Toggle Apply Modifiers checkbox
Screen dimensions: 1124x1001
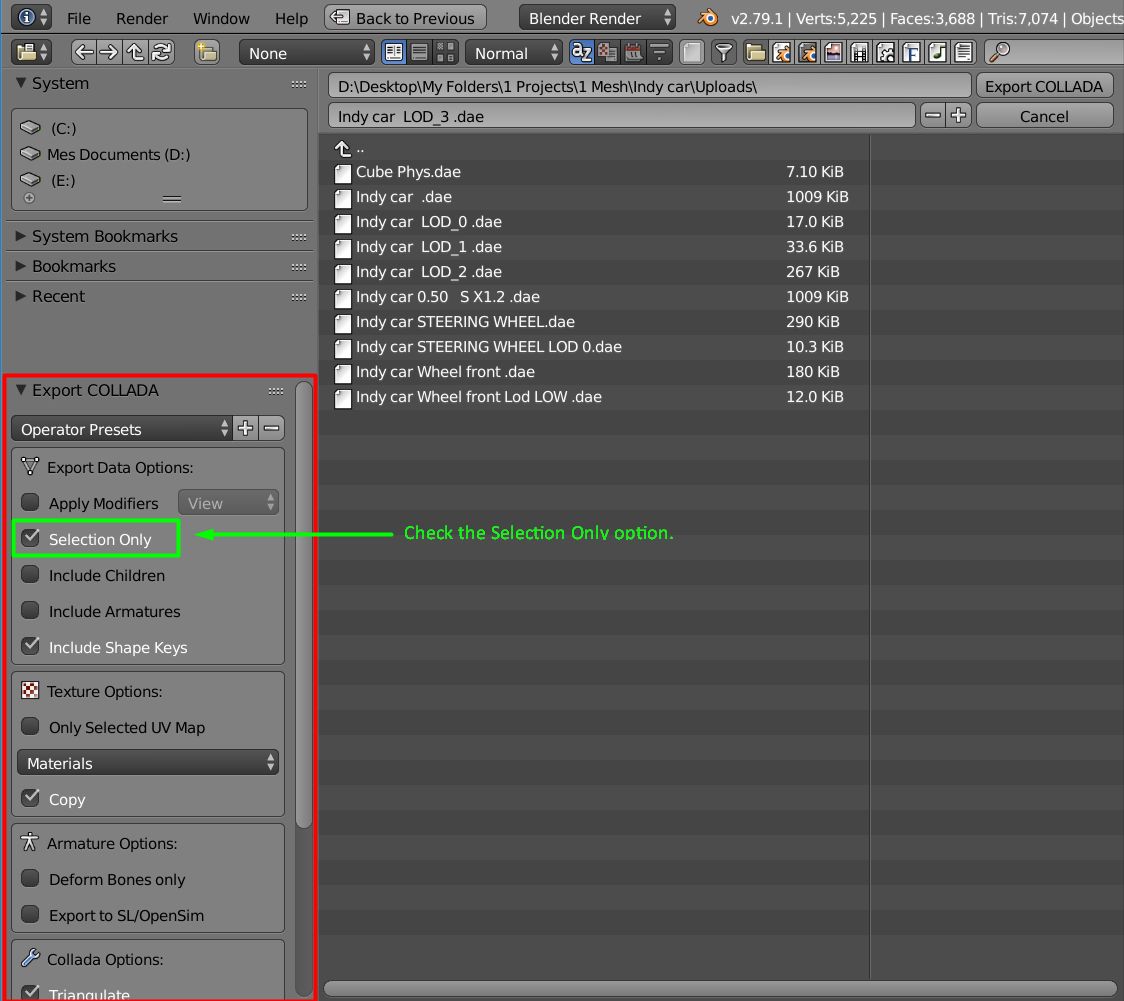30,502
